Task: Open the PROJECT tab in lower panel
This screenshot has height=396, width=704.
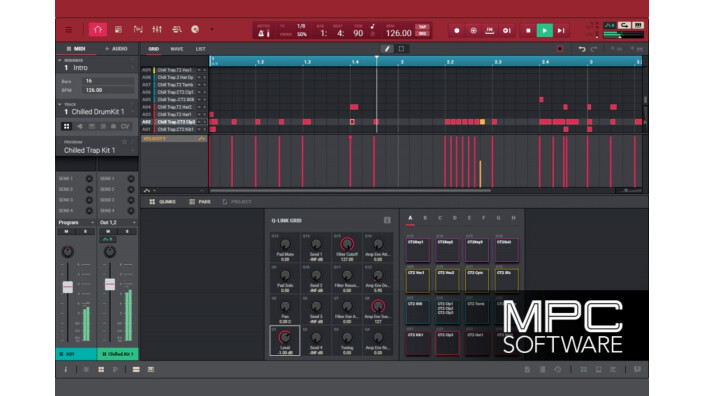Action: (237, 202)
